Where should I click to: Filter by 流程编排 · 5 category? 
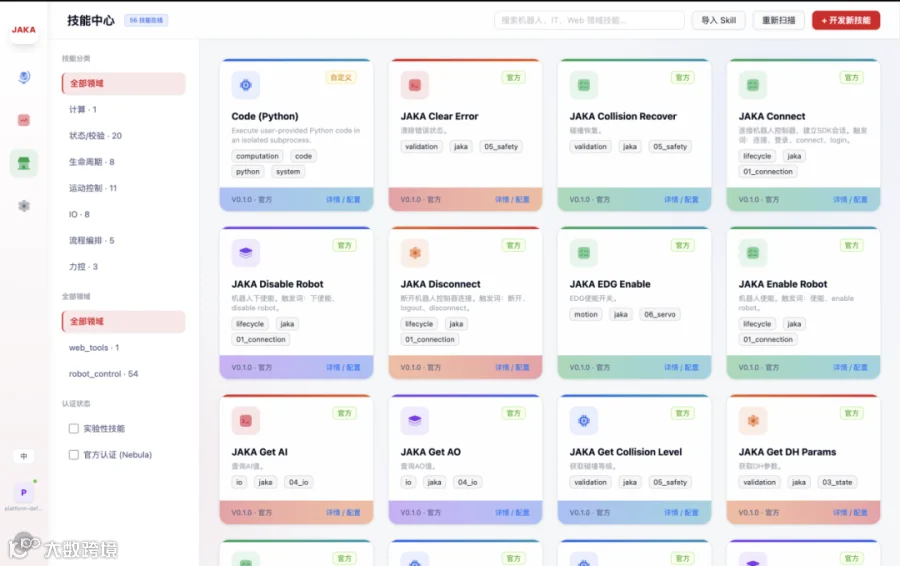tap(123, 241)
